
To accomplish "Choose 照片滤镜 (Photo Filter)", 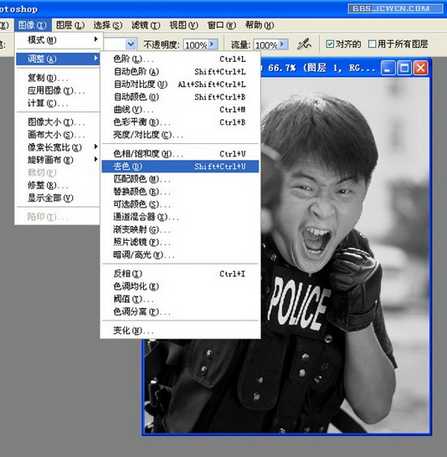I will tap(180, 242).
